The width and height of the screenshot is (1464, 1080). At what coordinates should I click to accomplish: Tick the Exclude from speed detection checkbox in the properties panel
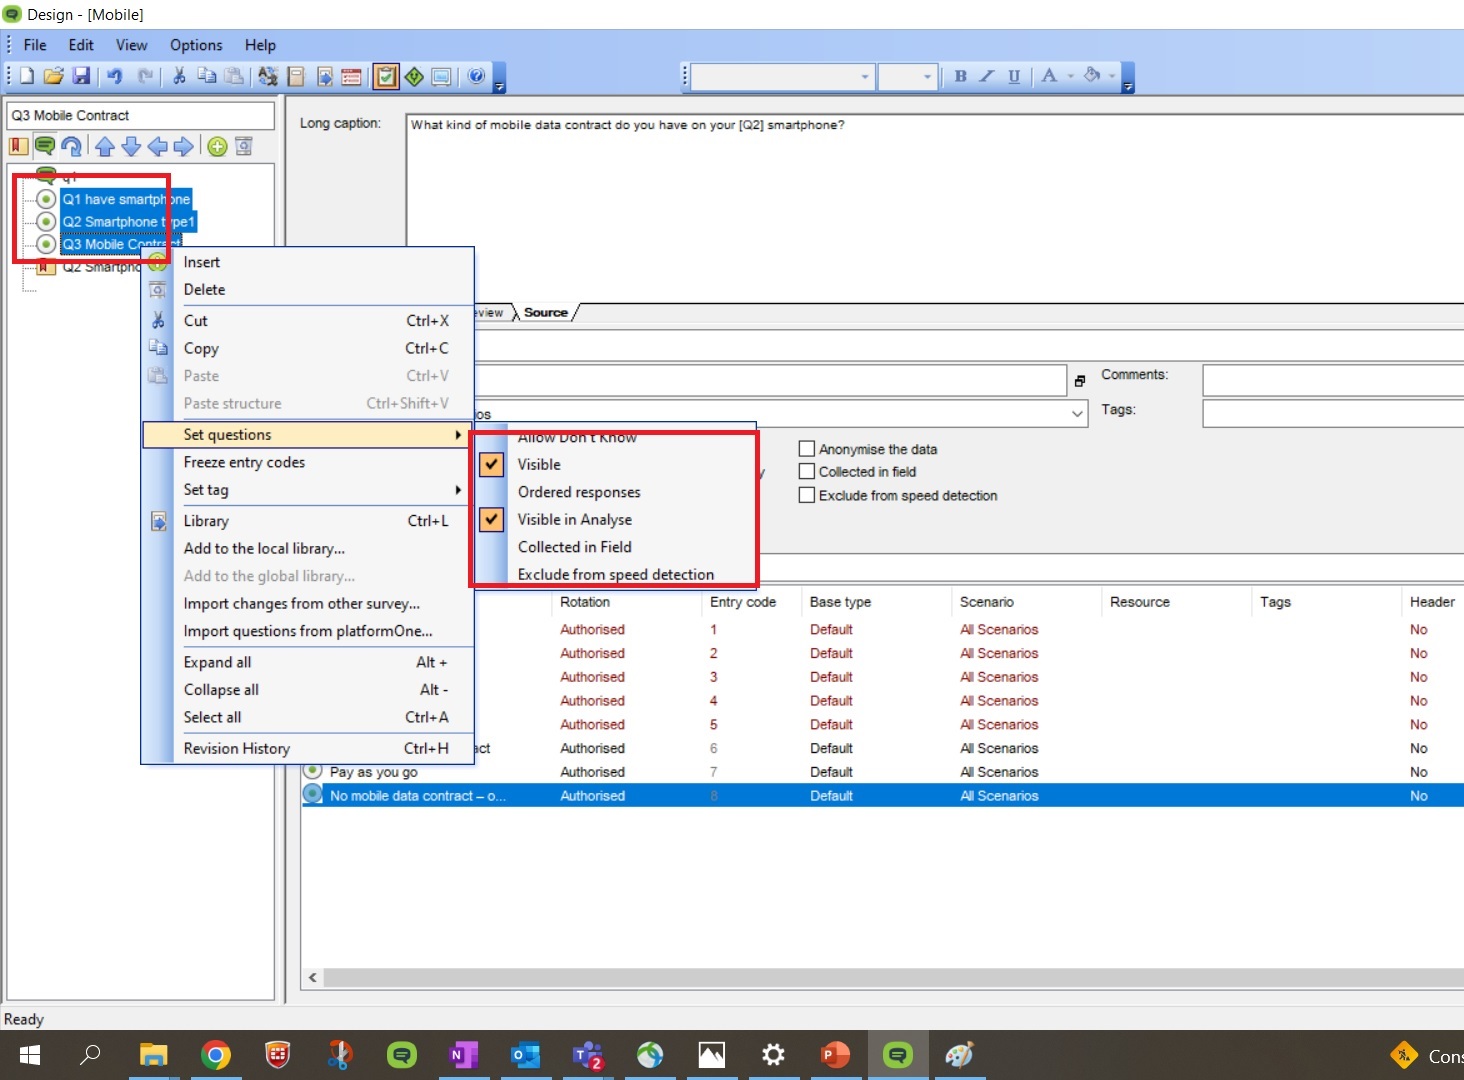807,495
